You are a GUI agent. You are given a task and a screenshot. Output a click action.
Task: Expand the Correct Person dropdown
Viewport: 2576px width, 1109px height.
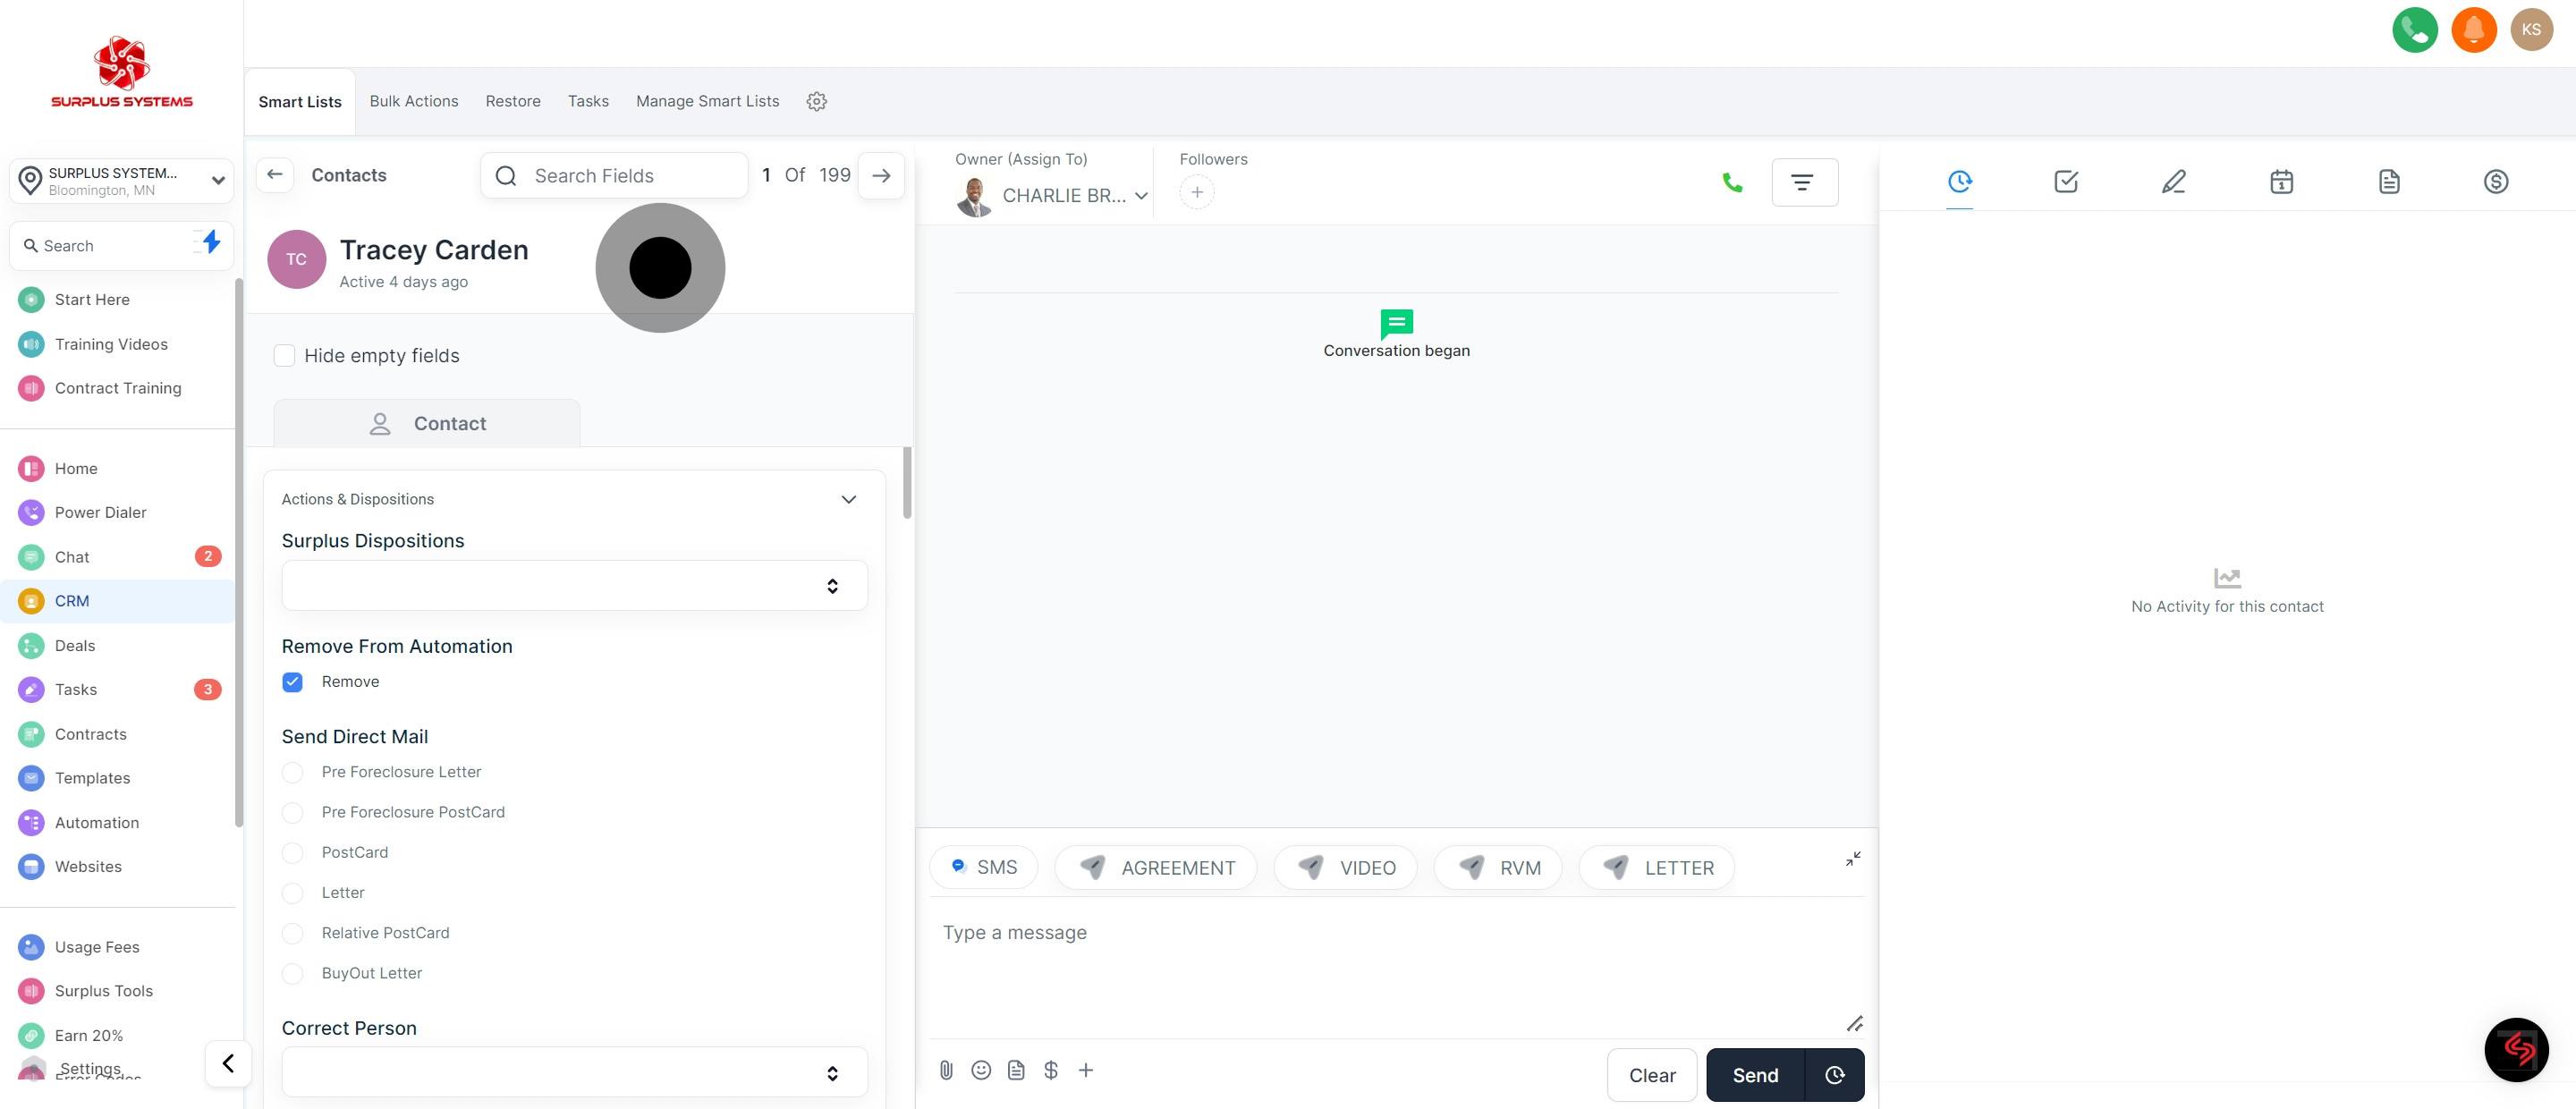coord(574,1072)
